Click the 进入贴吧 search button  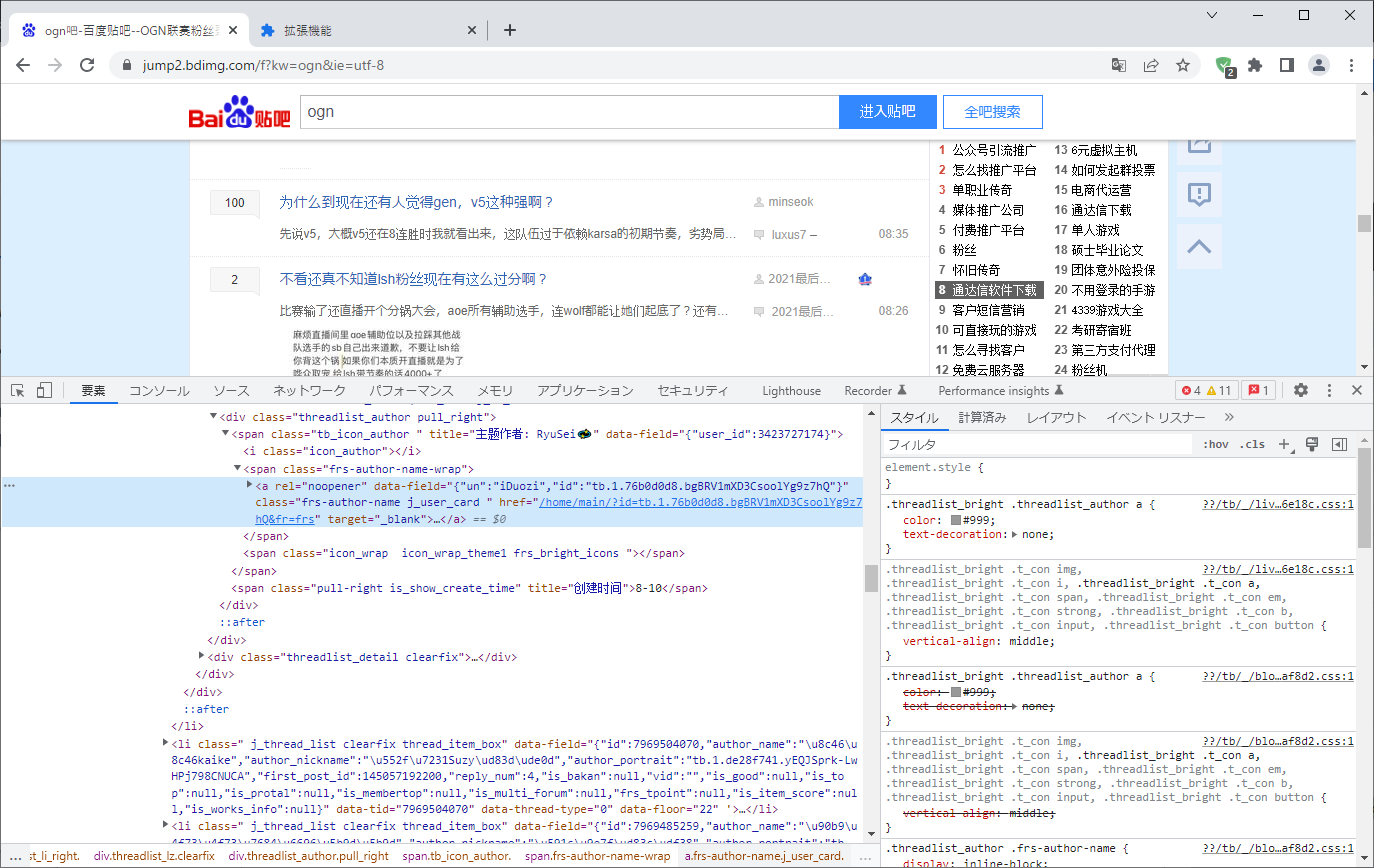click(887, 111)
